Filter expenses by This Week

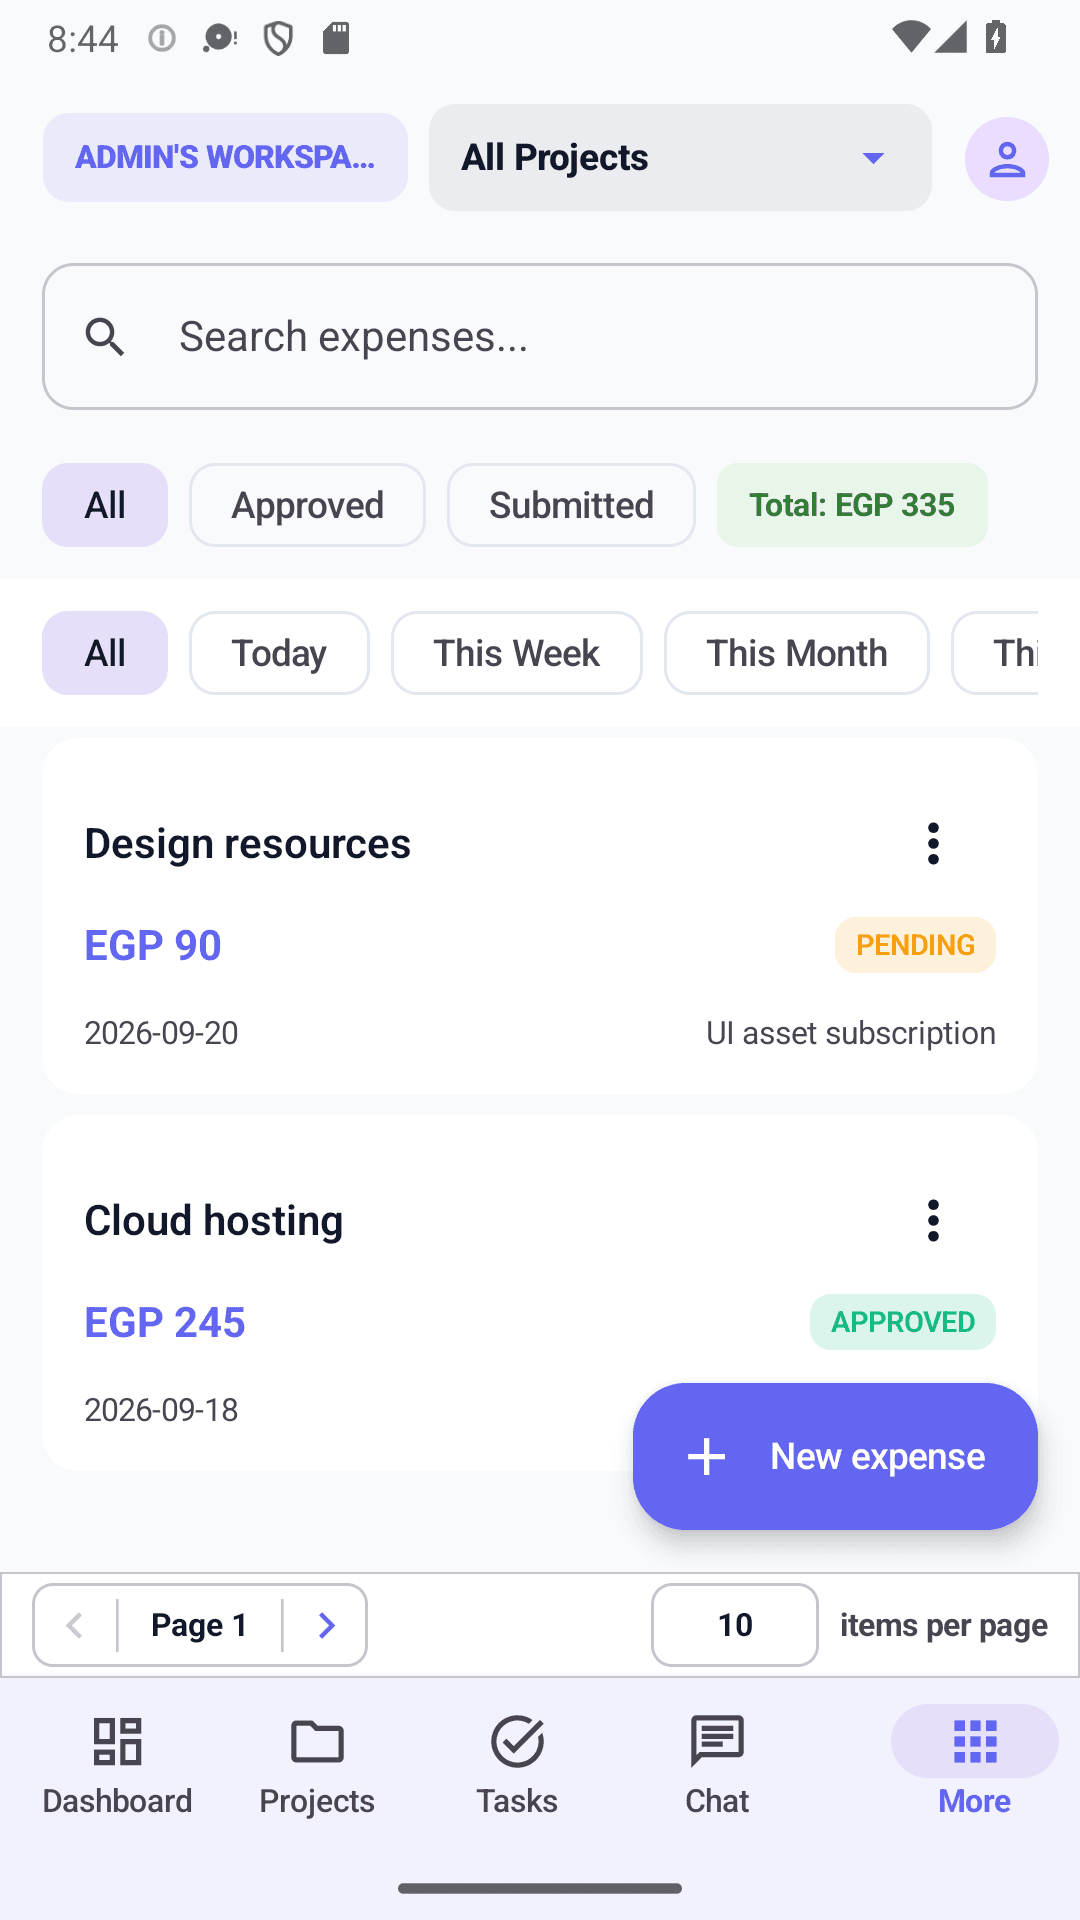pos(517,653)
